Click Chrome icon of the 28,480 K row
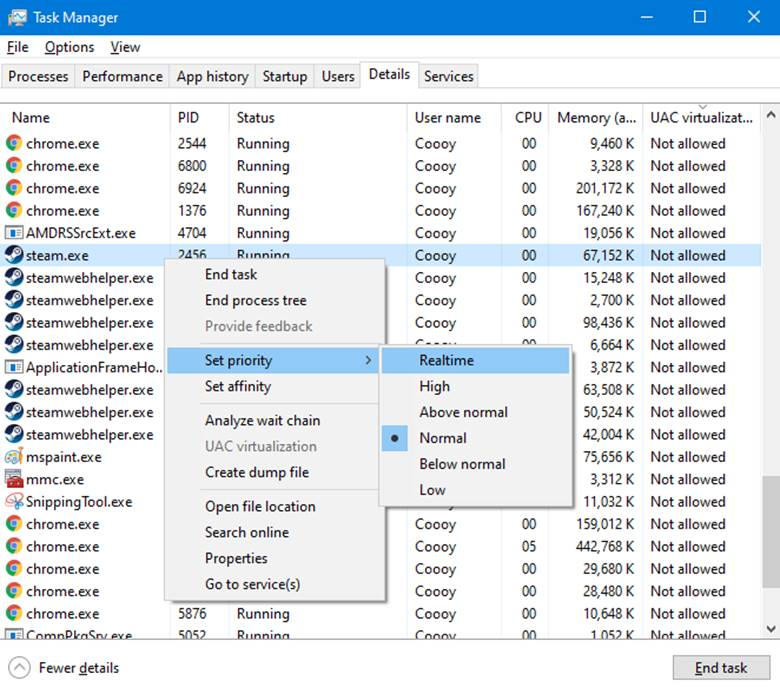 (x=14, y=591)
